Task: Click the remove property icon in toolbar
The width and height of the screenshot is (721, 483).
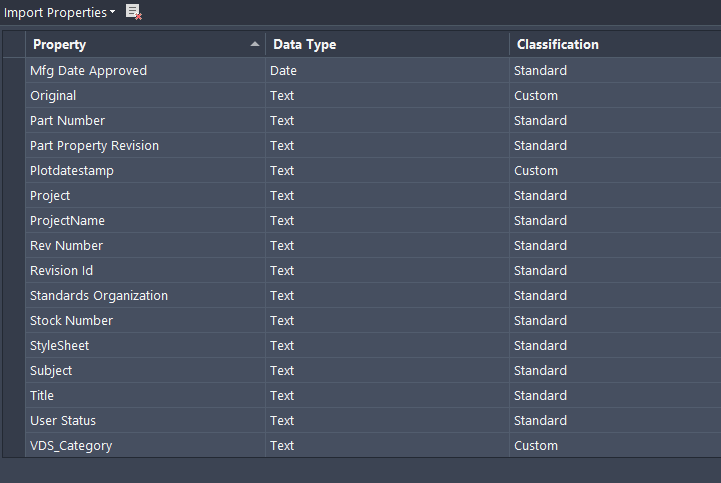Action: tap(134, 12)
